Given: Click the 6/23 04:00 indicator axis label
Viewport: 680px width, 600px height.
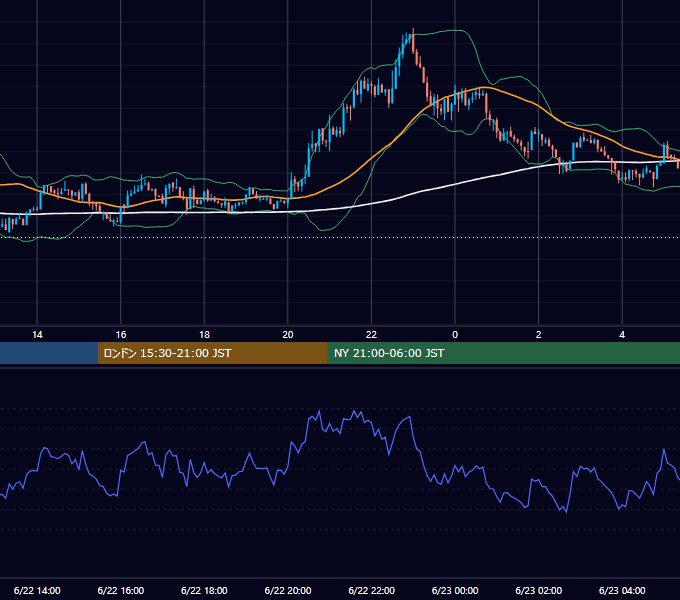Looking at the screenshot, I should (x=622, y=590).
